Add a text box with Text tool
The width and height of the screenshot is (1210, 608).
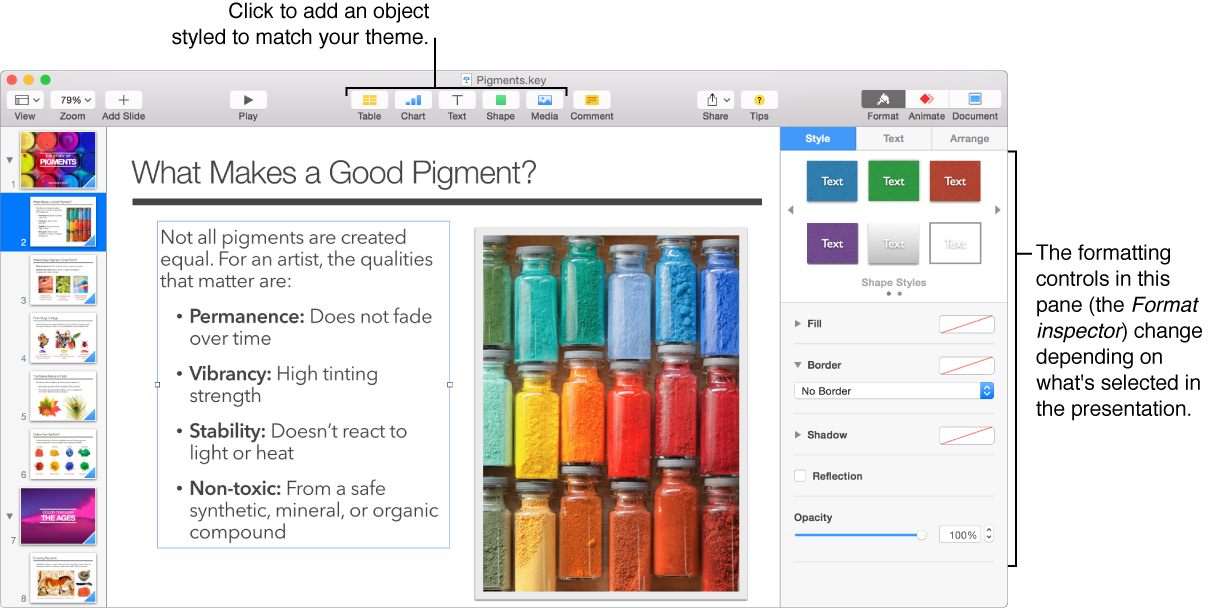pos(457,100)
